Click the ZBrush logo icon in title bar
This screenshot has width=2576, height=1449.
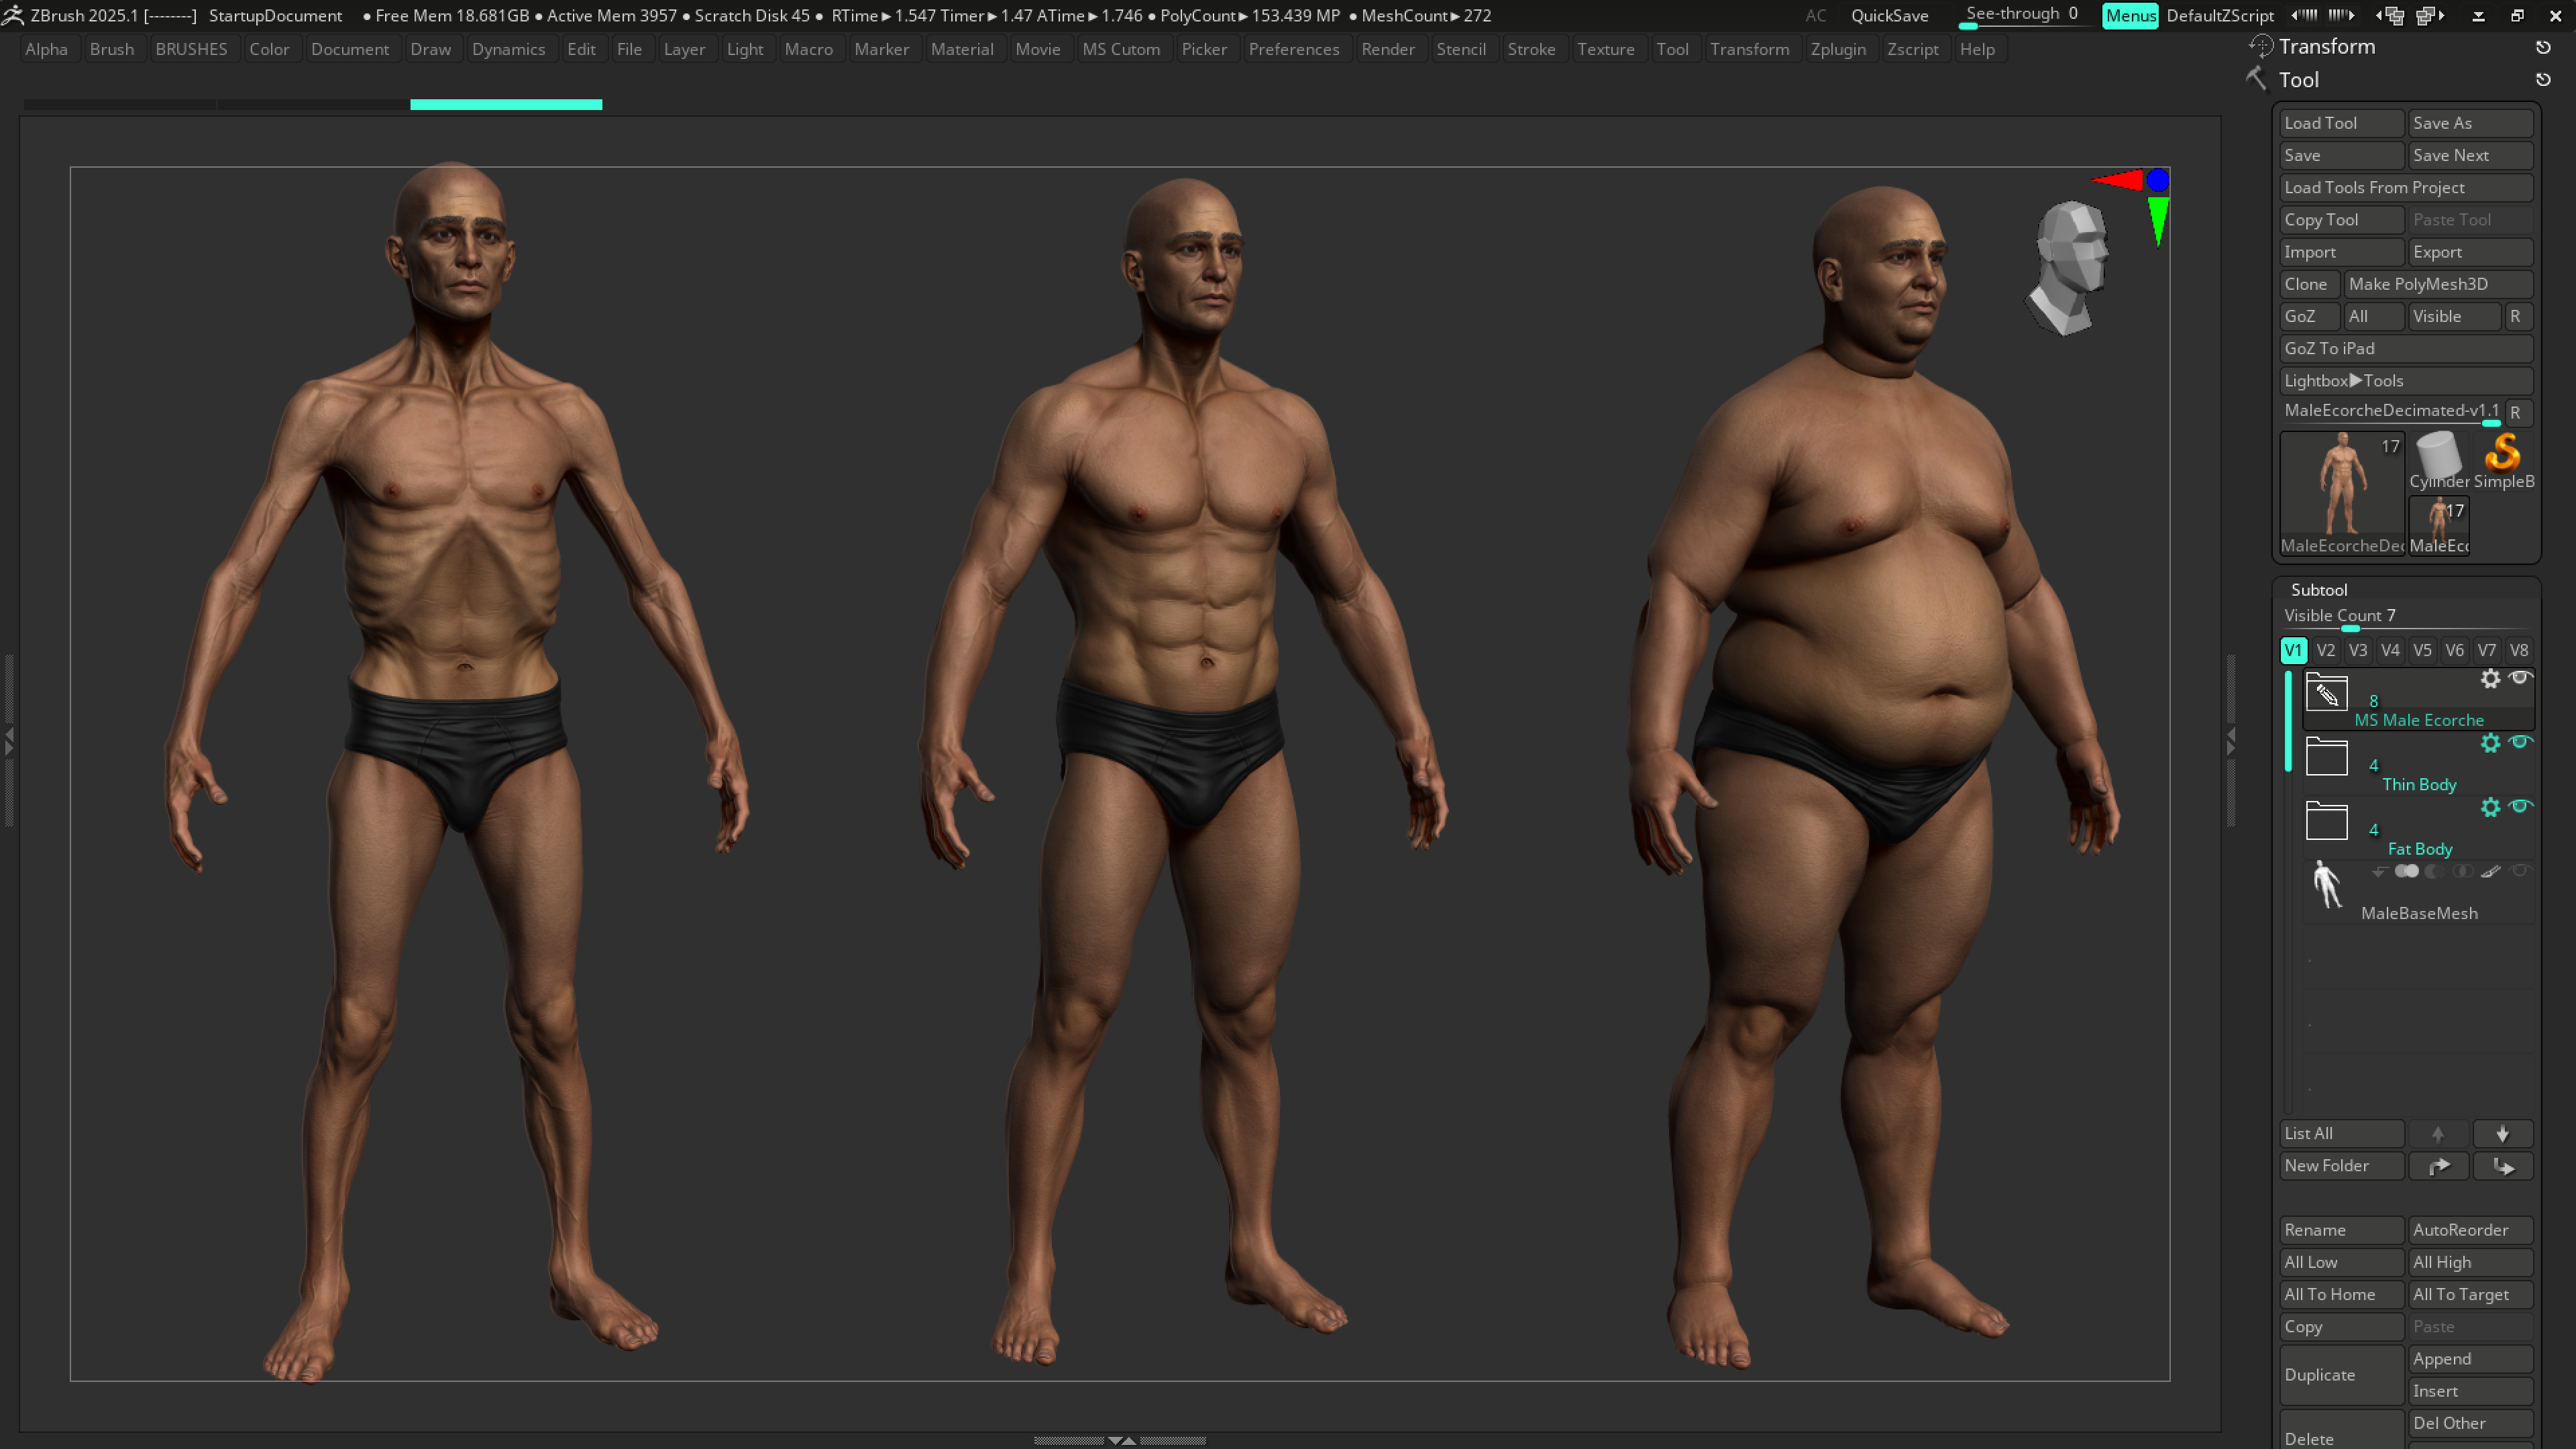[13, 15]
